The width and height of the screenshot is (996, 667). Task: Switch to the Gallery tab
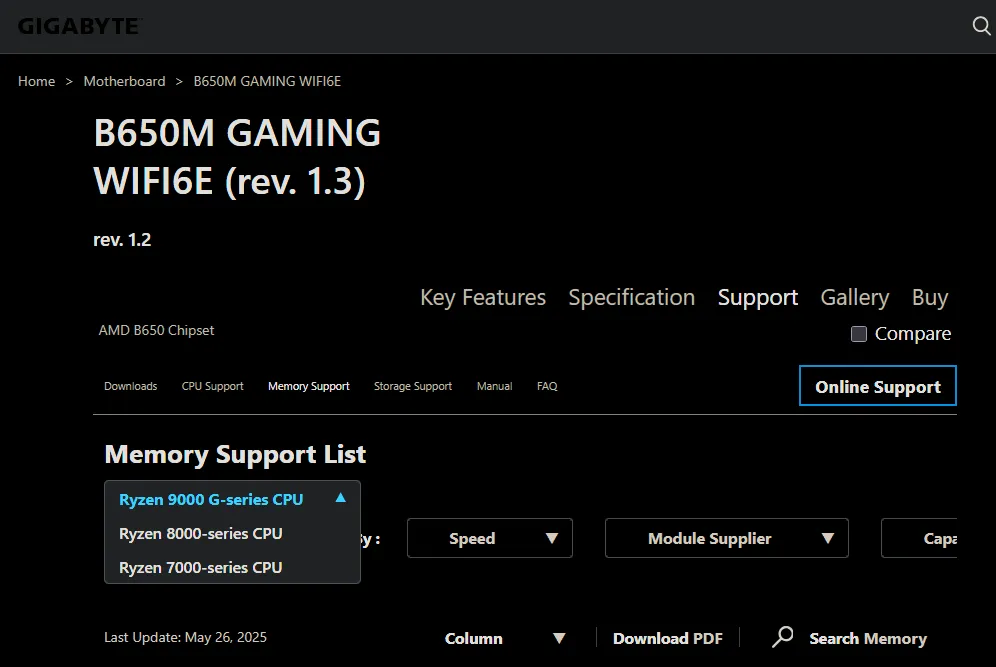coord(854,297)
